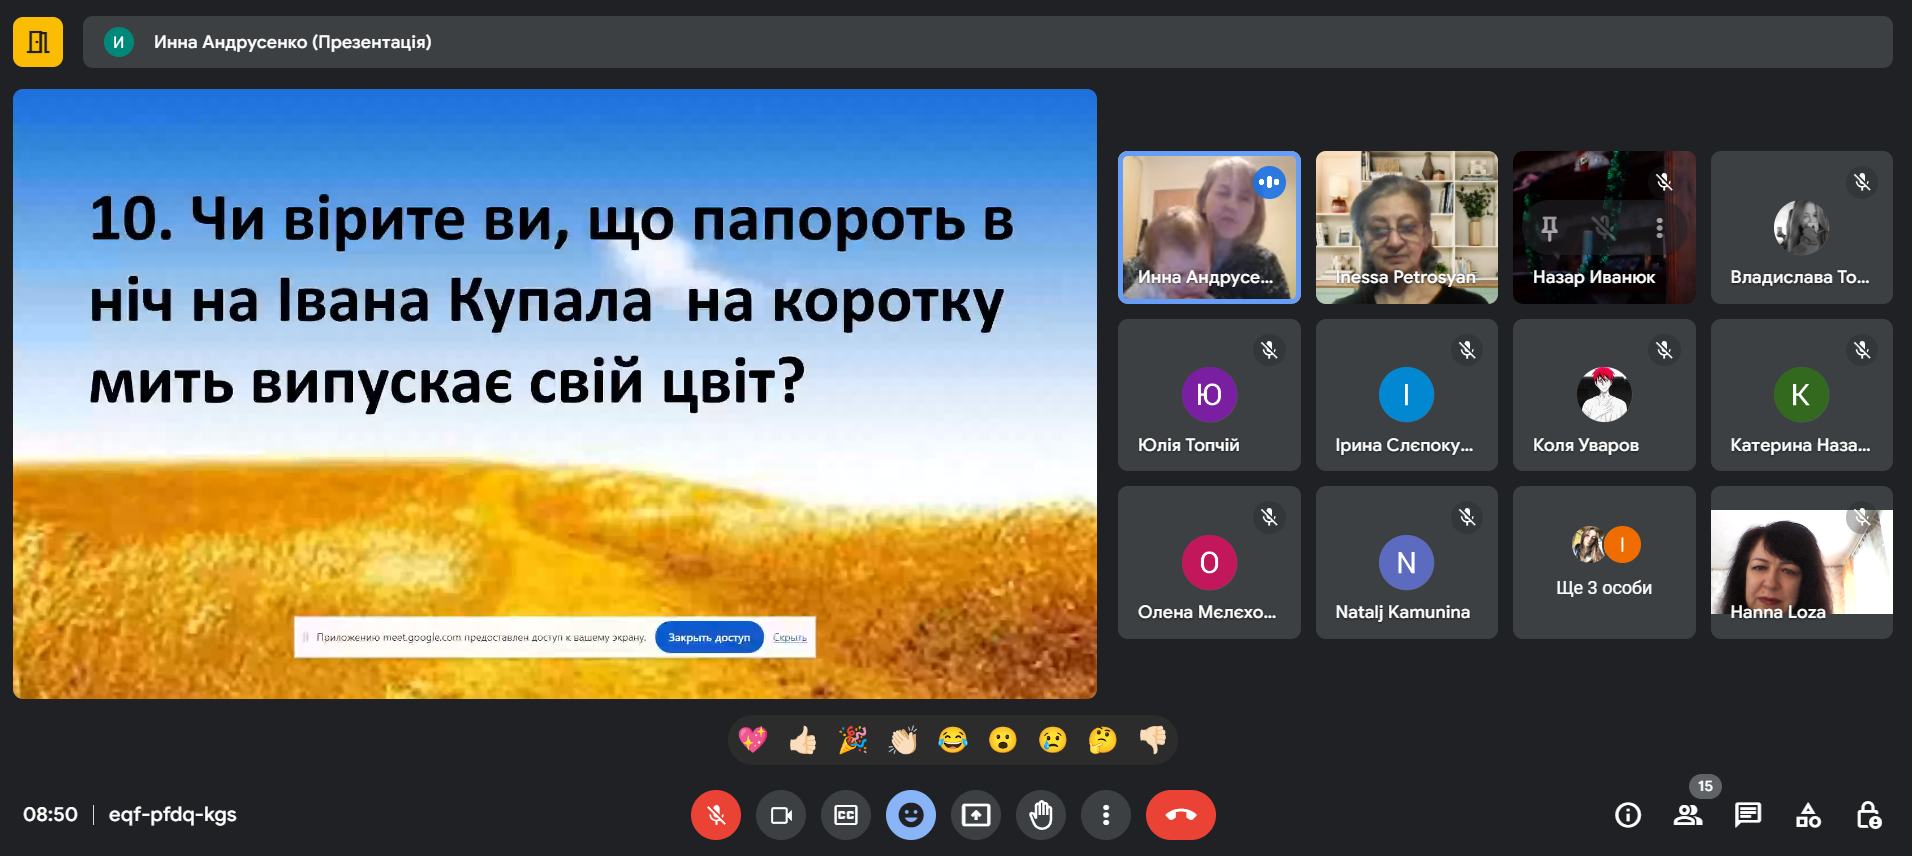Show the participants list
1912x856 pixels.
1688,815
